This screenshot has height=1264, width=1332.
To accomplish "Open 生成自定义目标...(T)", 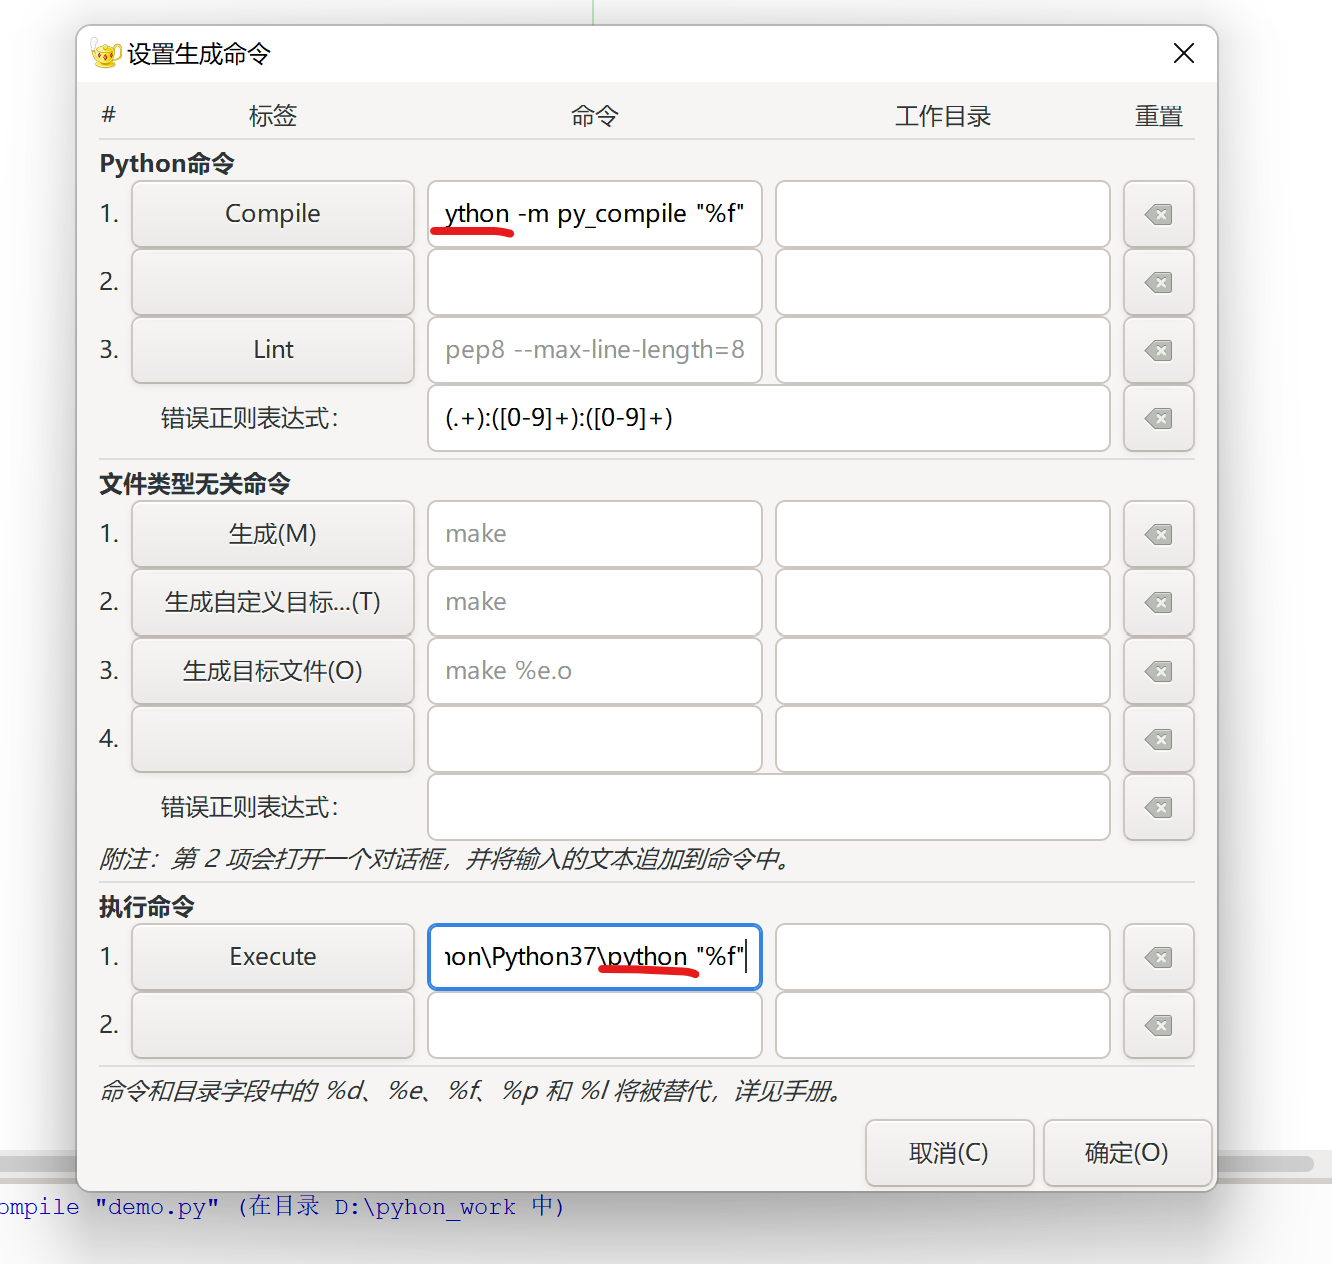I will coord(272,602).
